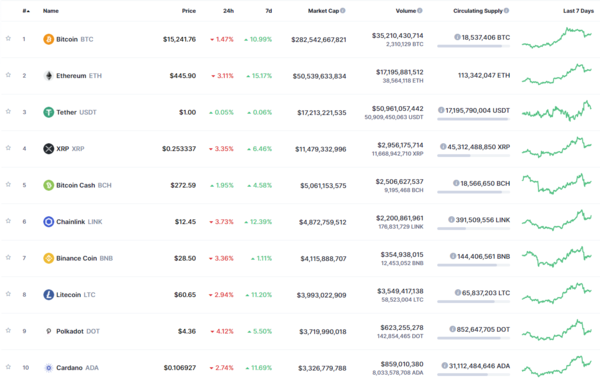Click the Tether green logo icon
Screen dimensions: 600x386
click(49, 112)
